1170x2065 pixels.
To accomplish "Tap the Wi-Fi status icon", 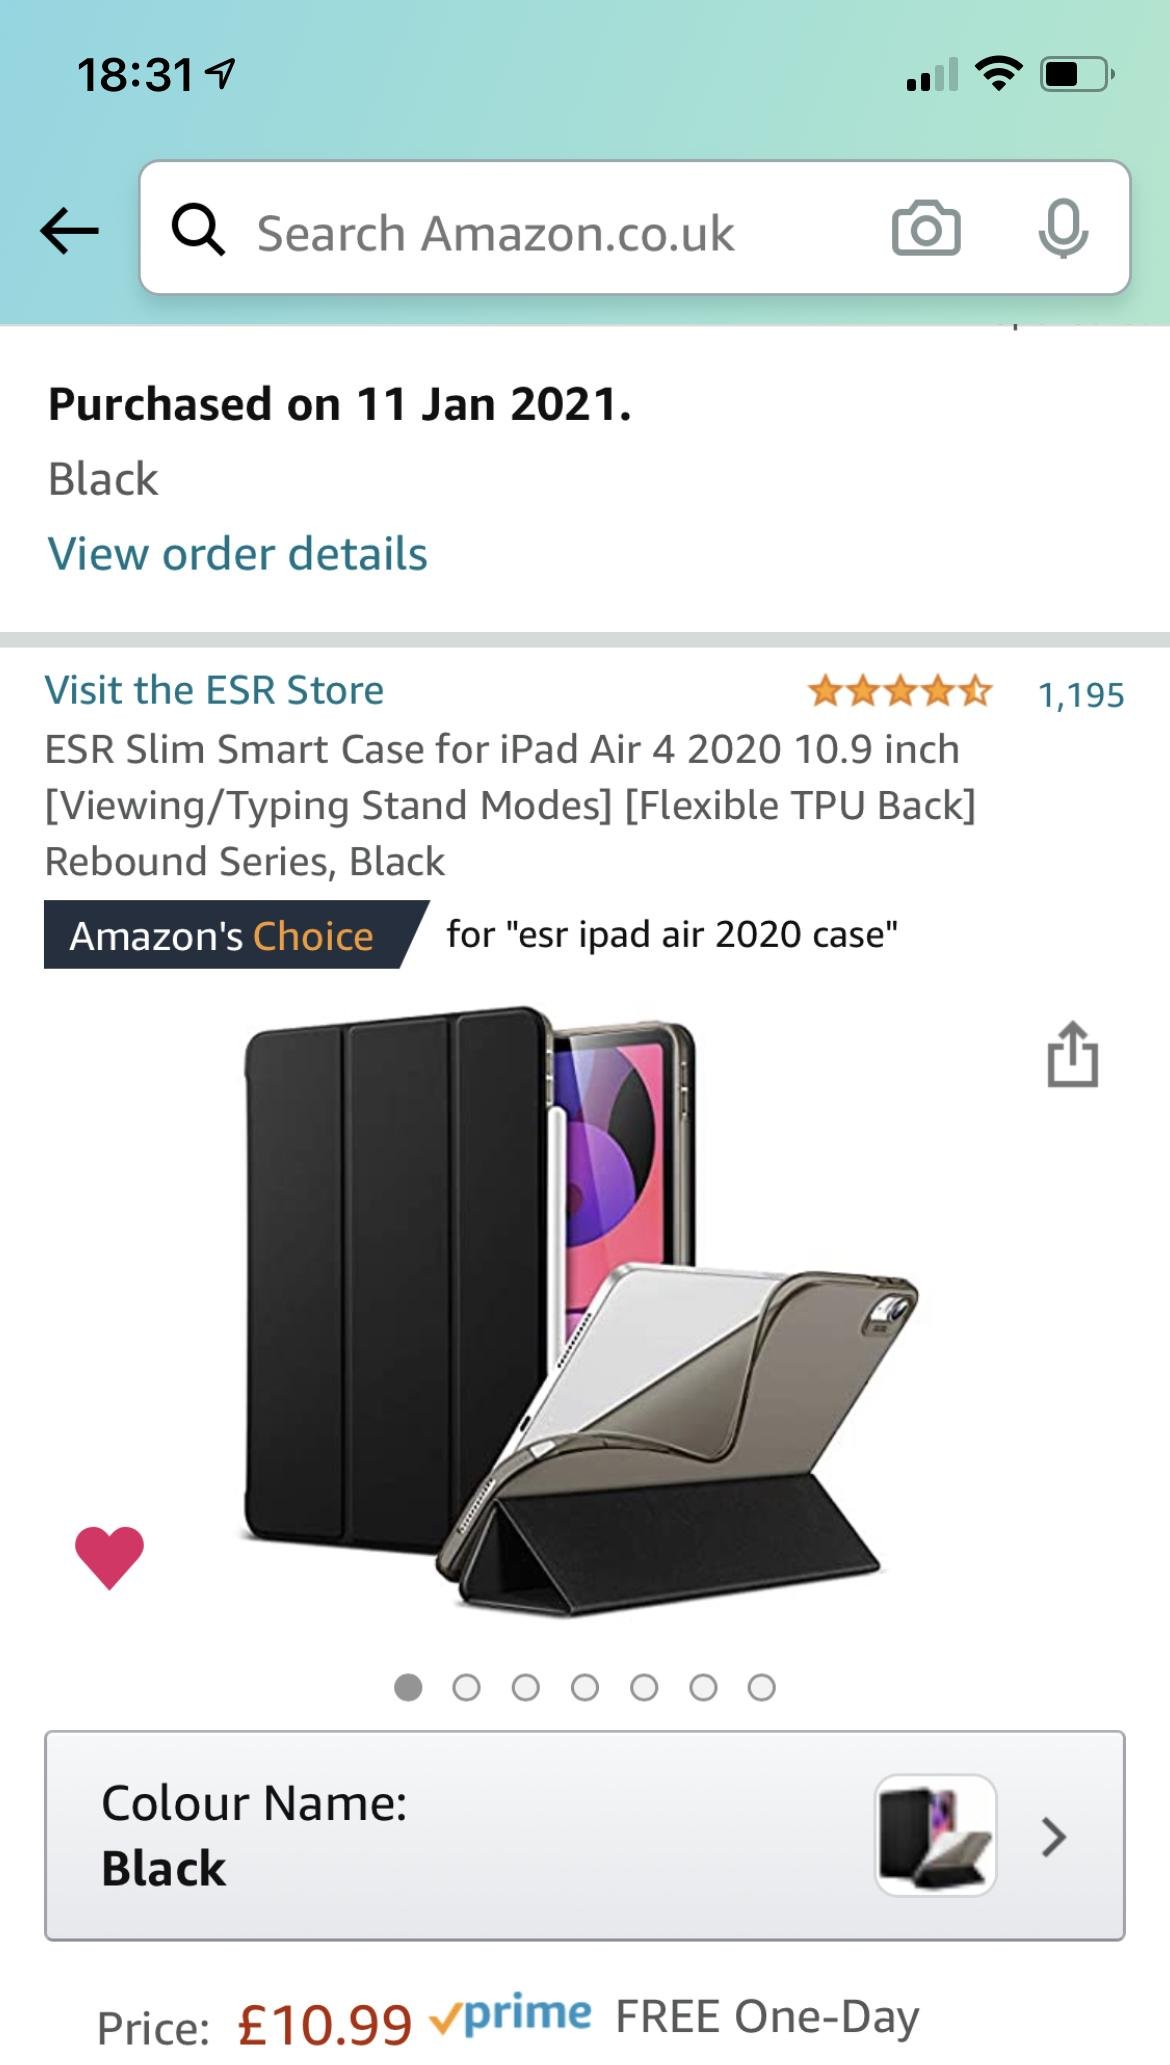I will [x=997, y=73].
